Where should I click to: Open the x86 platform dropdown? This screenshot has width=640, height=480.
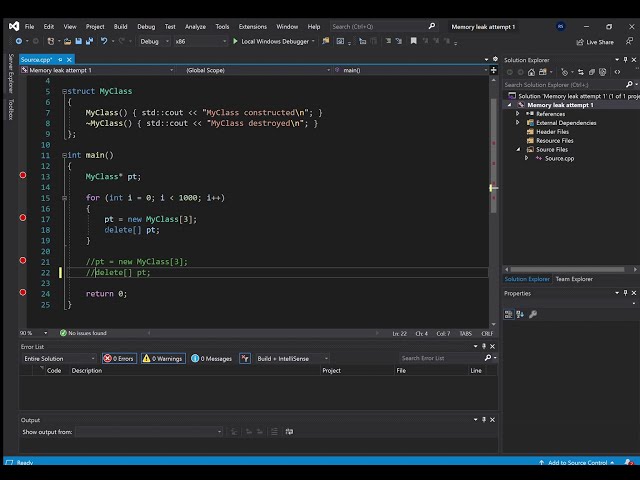pyautogui.click(x=200, y=41)
